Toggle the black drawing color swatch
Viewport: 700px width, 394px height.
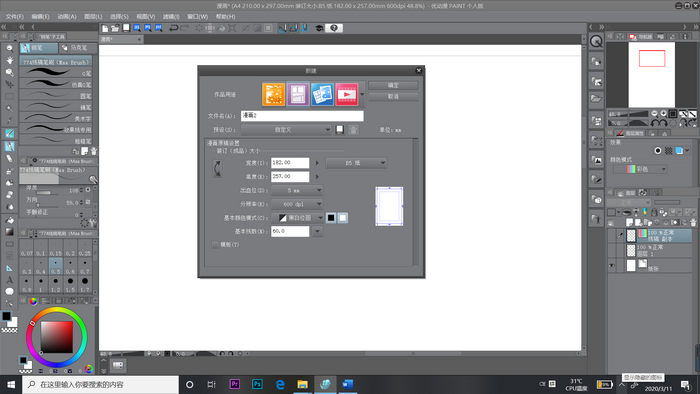(x=331, y=218)
